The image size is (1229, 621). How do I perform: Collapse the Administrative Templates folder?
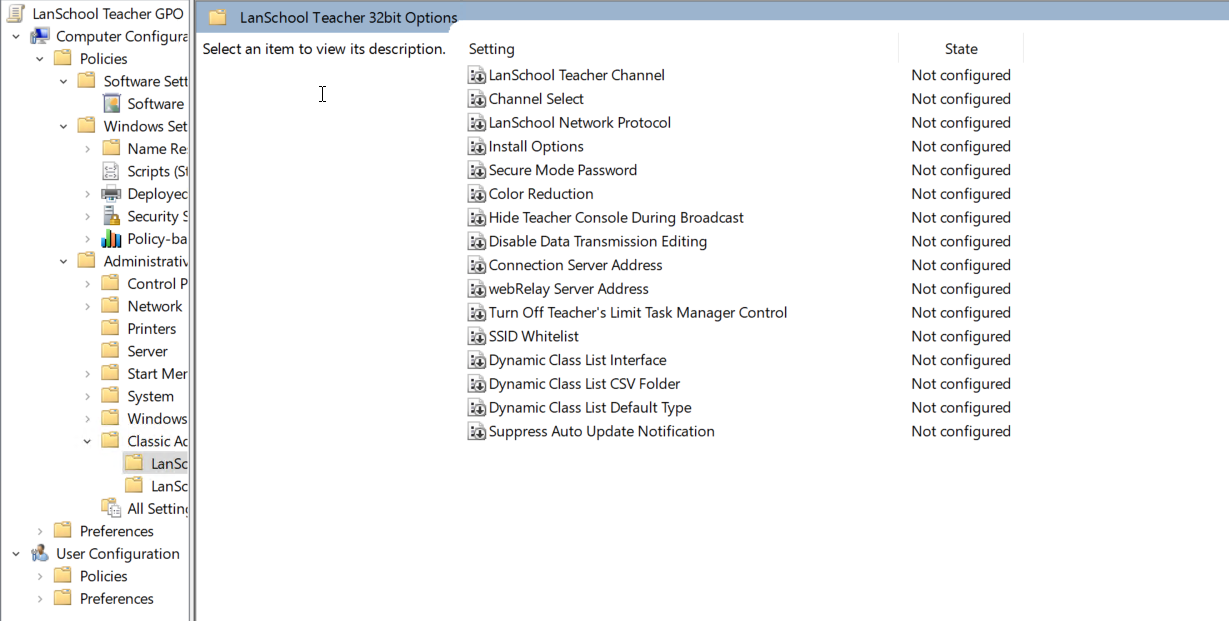click(x=64, y=261)
